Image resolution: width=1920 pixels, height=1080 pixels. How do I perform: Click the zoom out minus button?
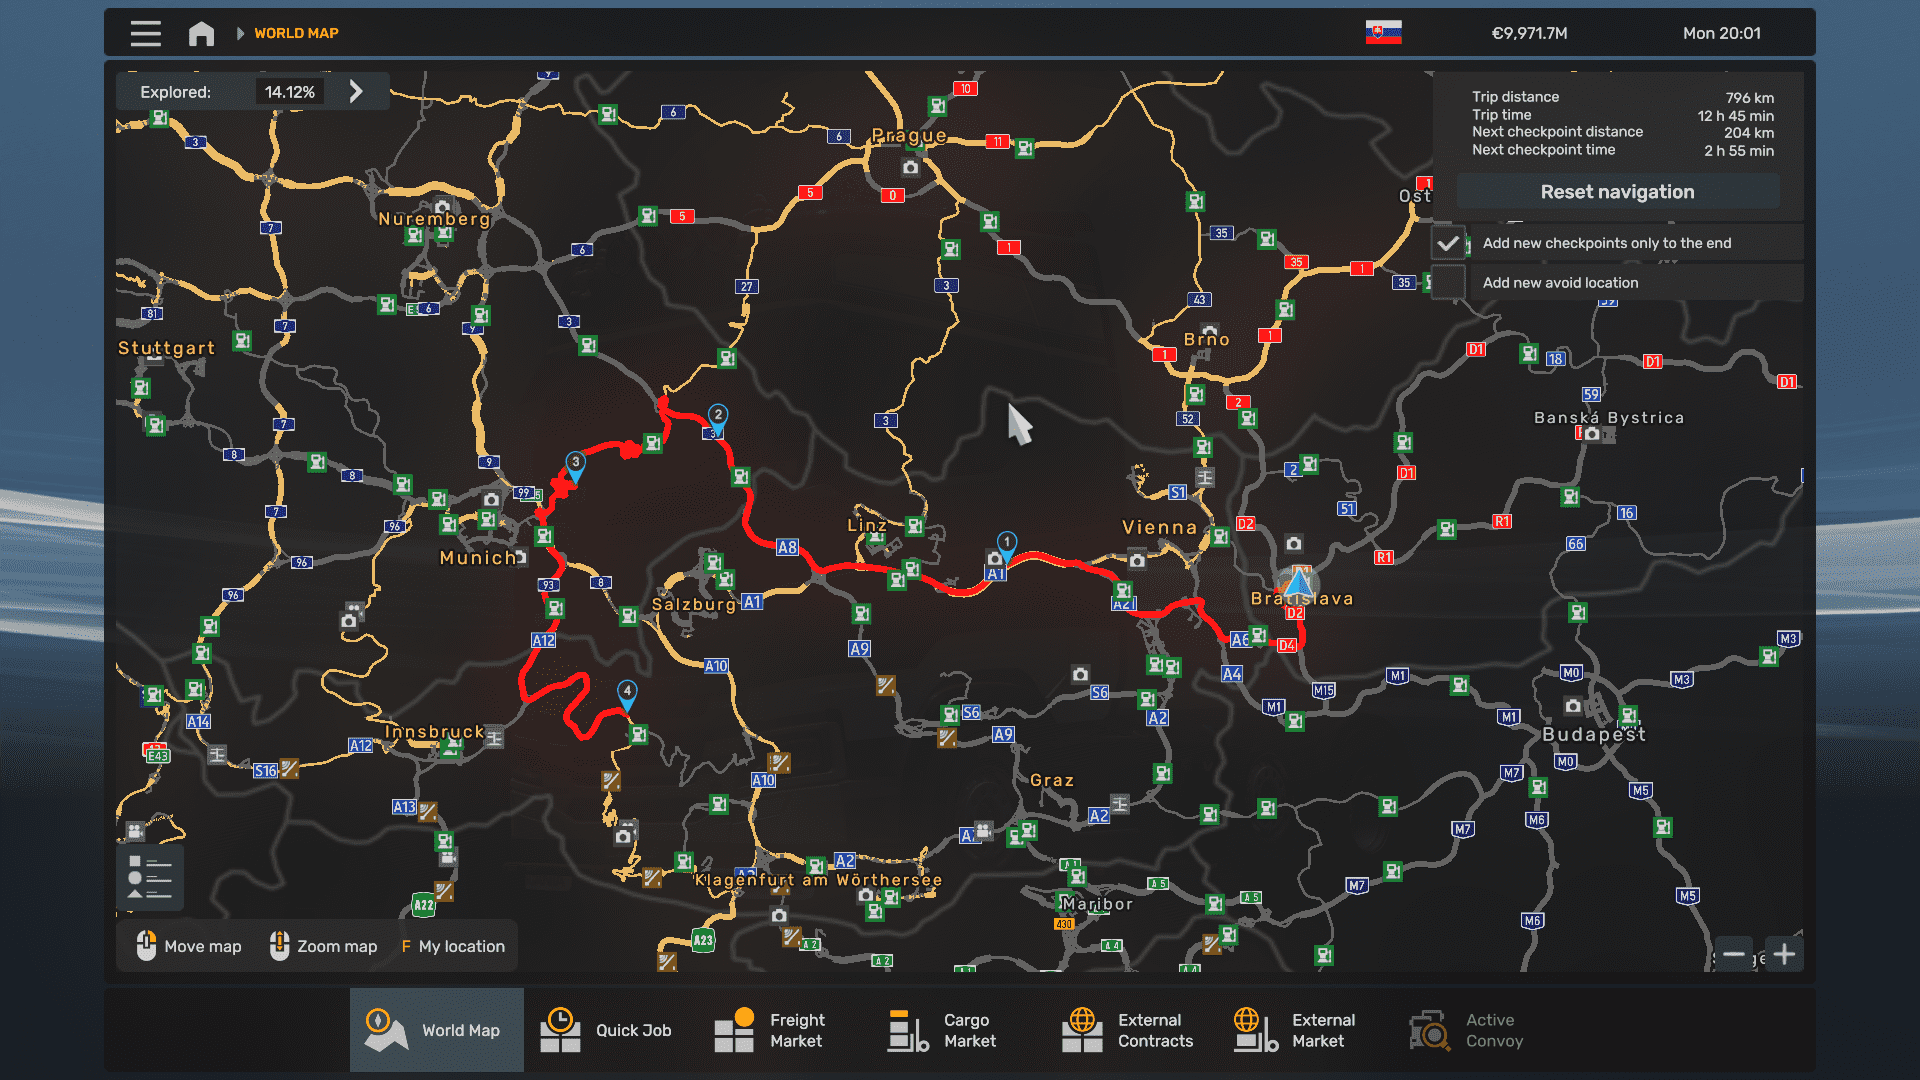tap(1734, 954)
